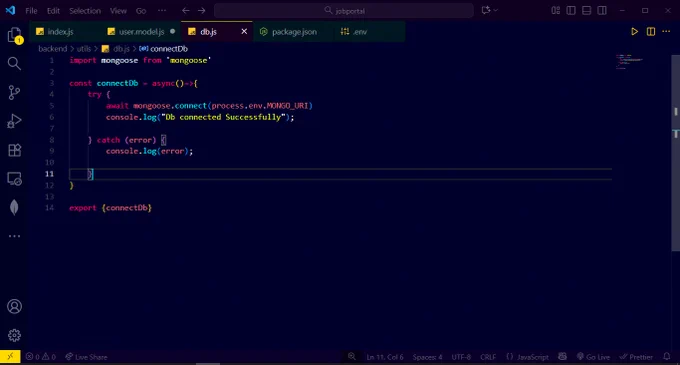Toggle the bottom panel
This screenshot has width=680, height=365.
(587, 10)
